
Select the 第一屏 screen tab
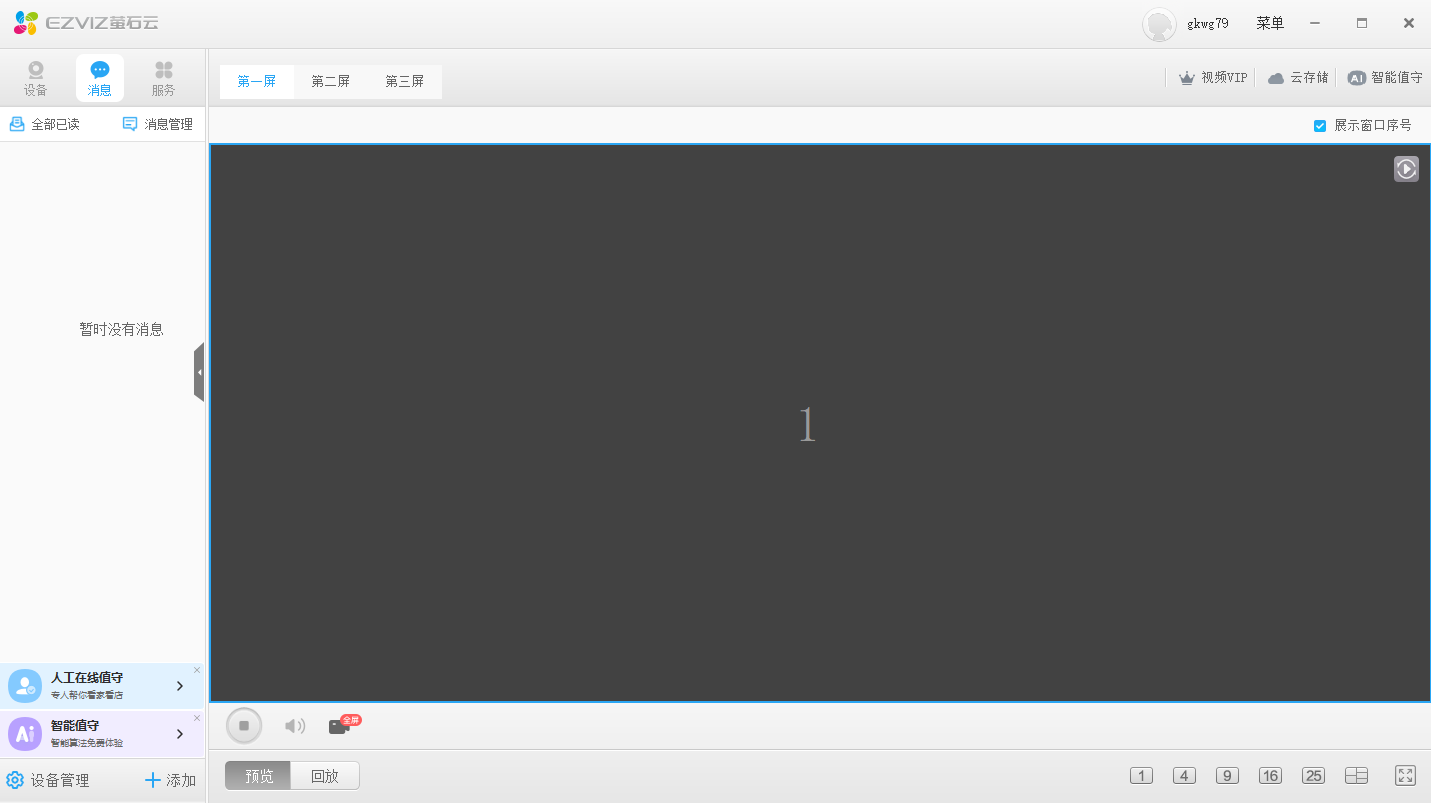tap(257, 81)
